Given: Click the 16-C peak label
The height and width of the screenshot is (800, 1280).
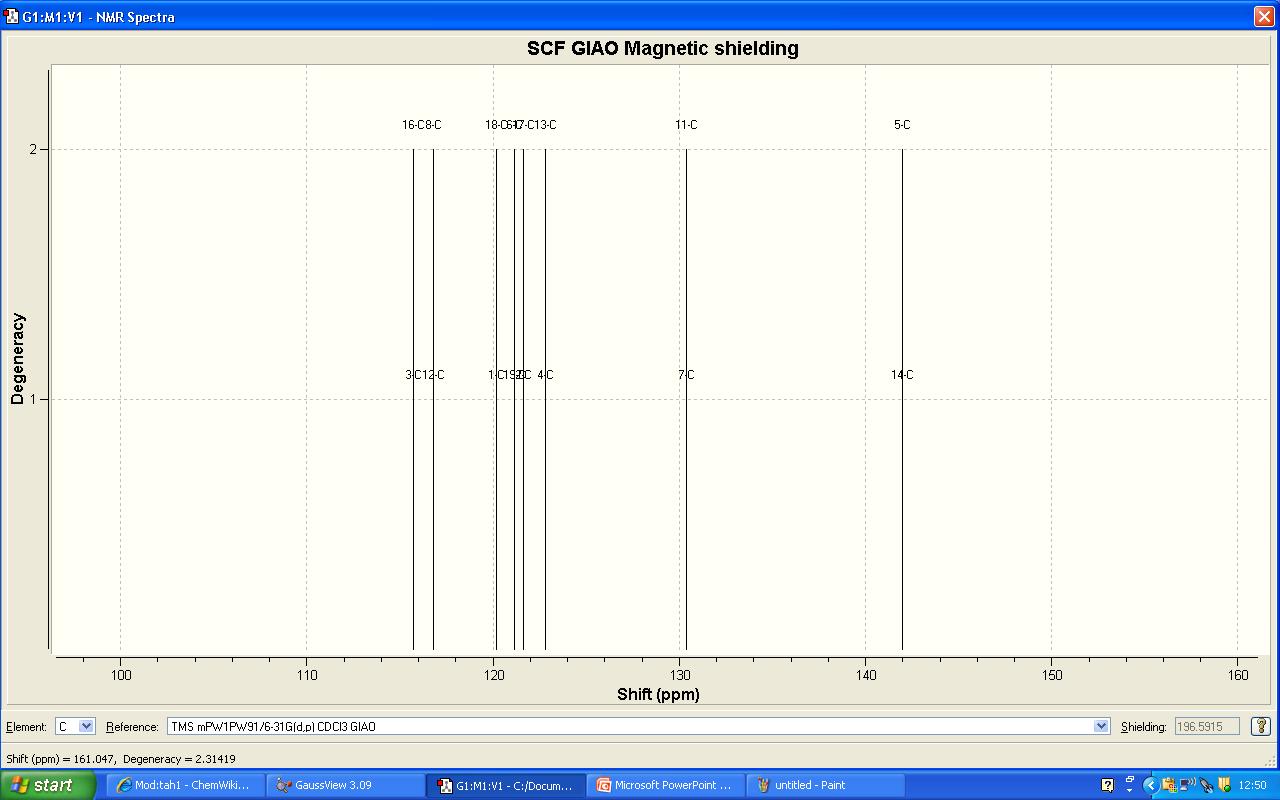Looking at the screenshot, I should (x=412, y=125).
